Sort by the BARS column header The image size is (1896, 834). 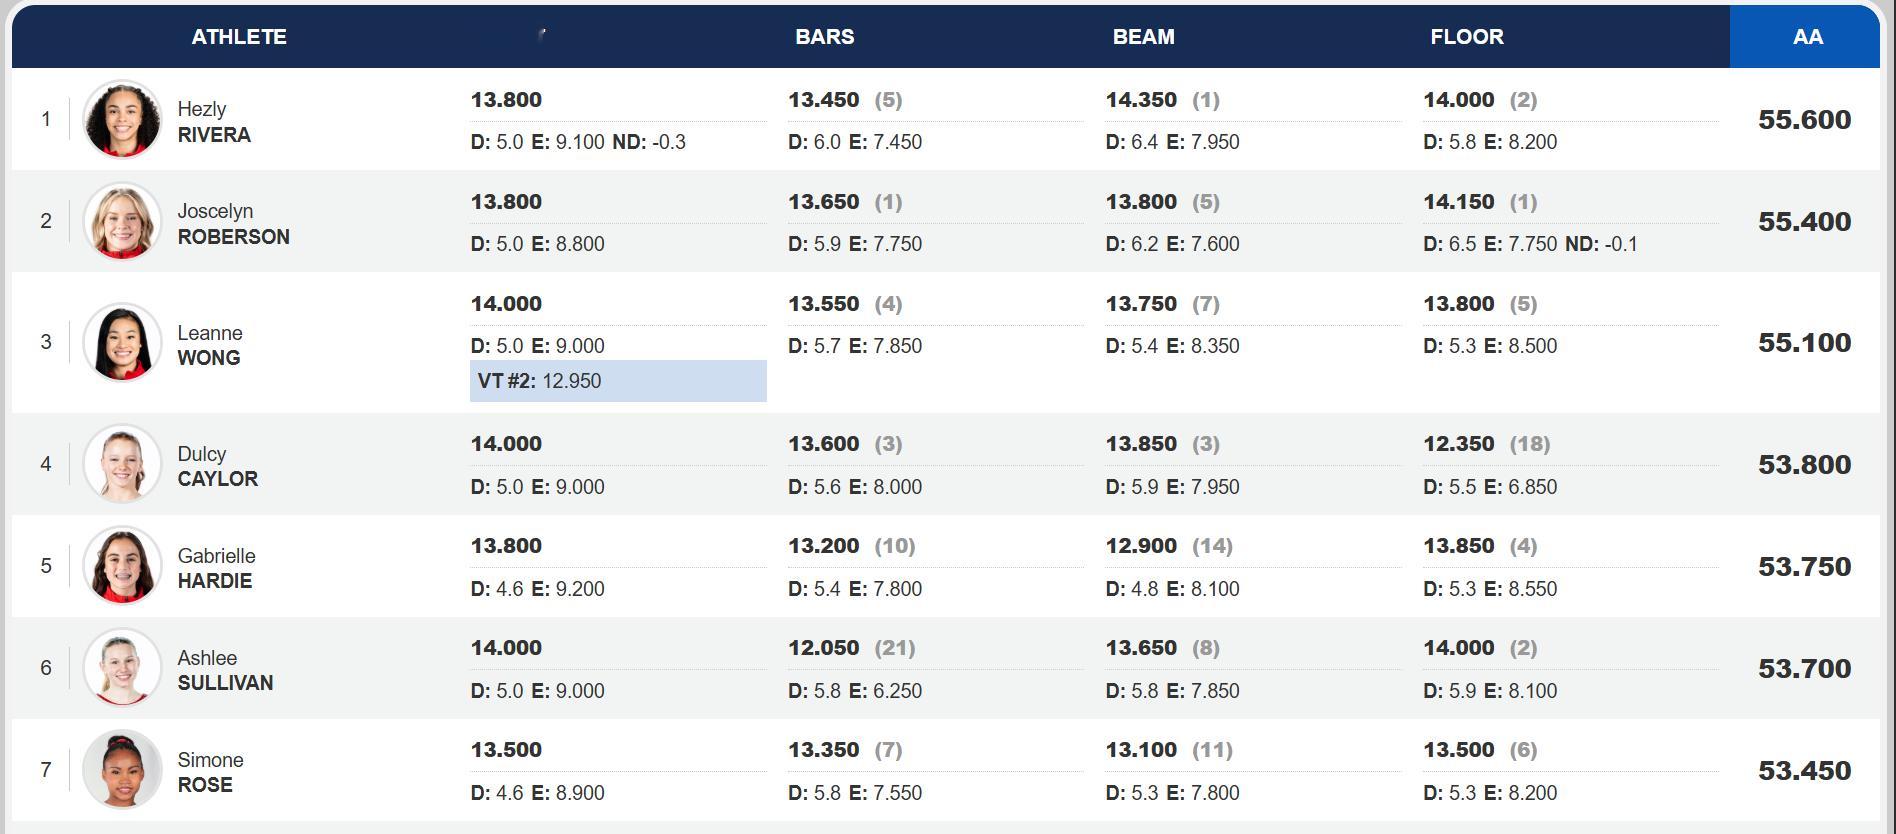(824, 37)
